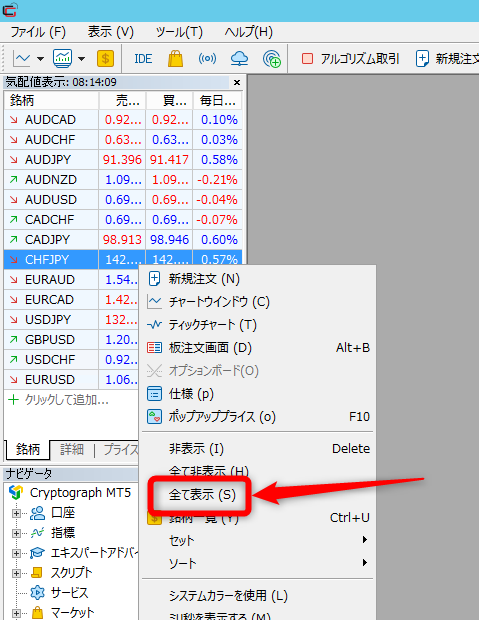Click the chart profiles monitor icon
Screen dimensions: 479x620
(62, 59)
